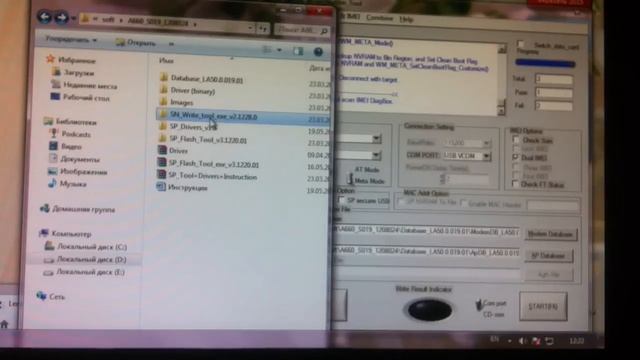Select Избранное in the navigation pane

72,60
